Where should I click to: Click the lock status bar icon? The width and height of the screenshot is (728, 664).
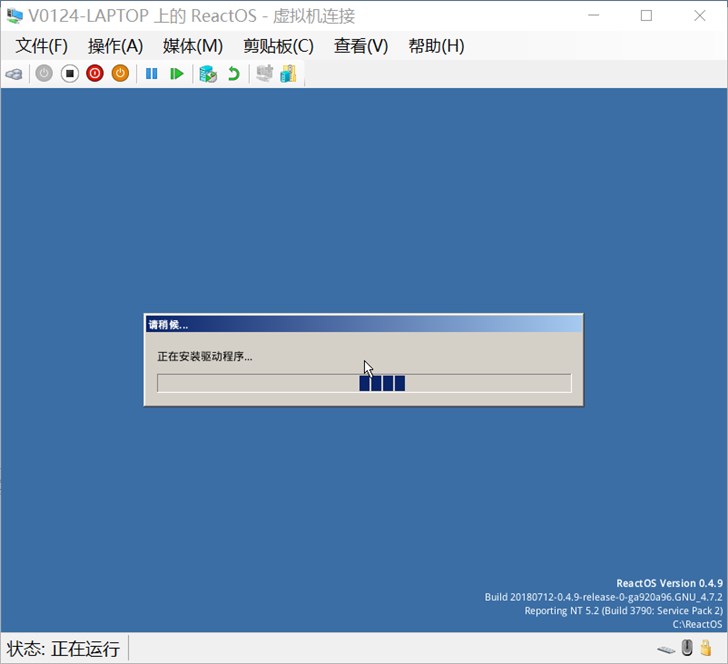pyautogui.click(x=706, y=648)
